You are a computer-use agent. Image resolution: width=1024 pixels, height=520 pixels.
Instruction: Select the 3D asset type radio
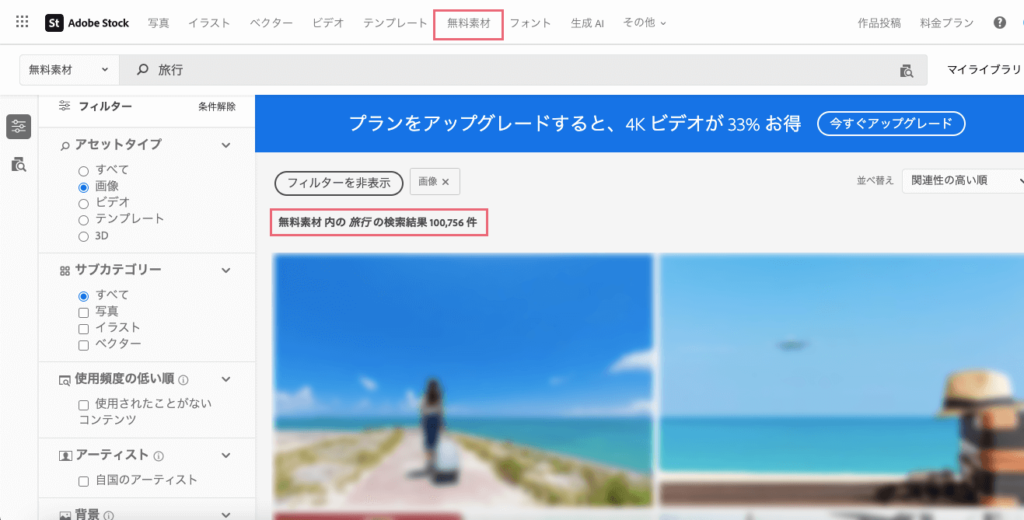84,236
